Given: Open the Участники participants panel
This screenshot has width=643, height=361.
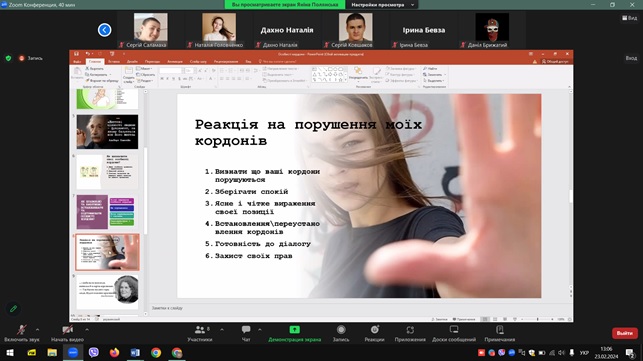Looking at the screenshot, I should [200, 333].
